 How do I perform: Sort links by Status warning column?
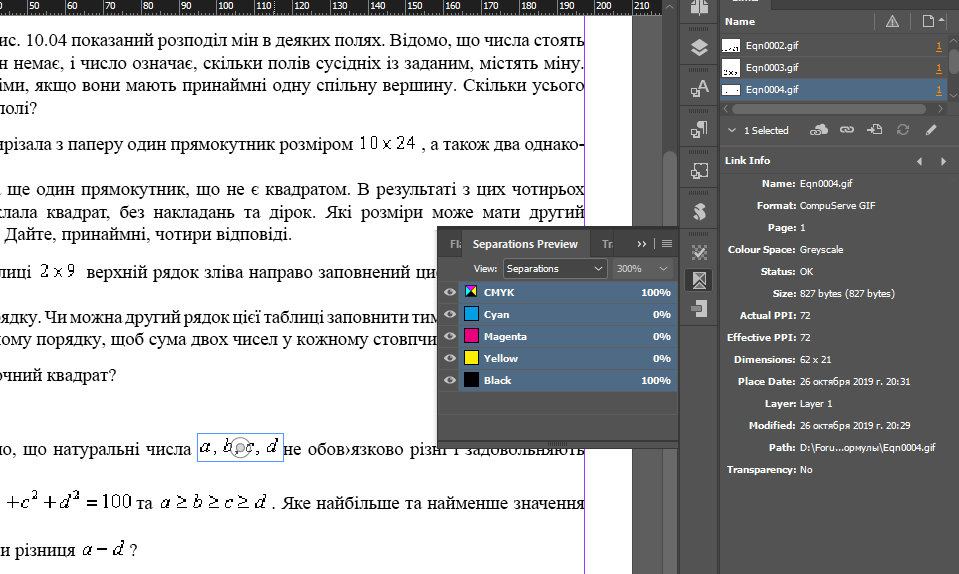(892, 21)
